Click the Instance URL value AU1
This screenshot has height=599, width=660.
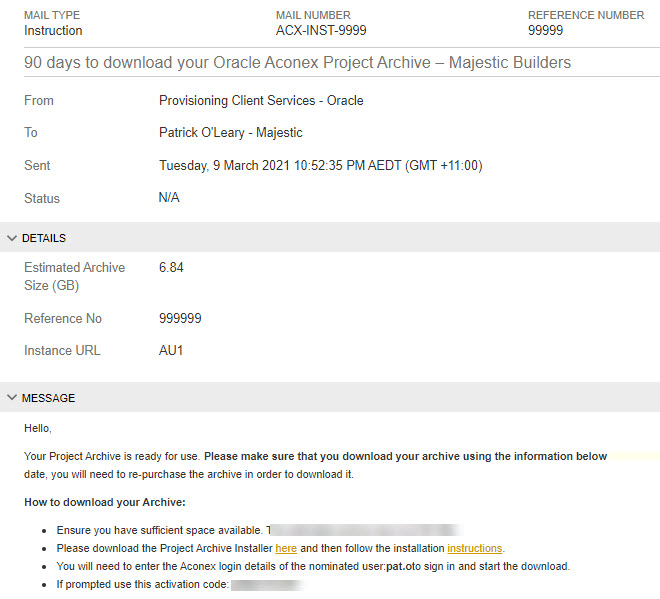pos(171,351)
